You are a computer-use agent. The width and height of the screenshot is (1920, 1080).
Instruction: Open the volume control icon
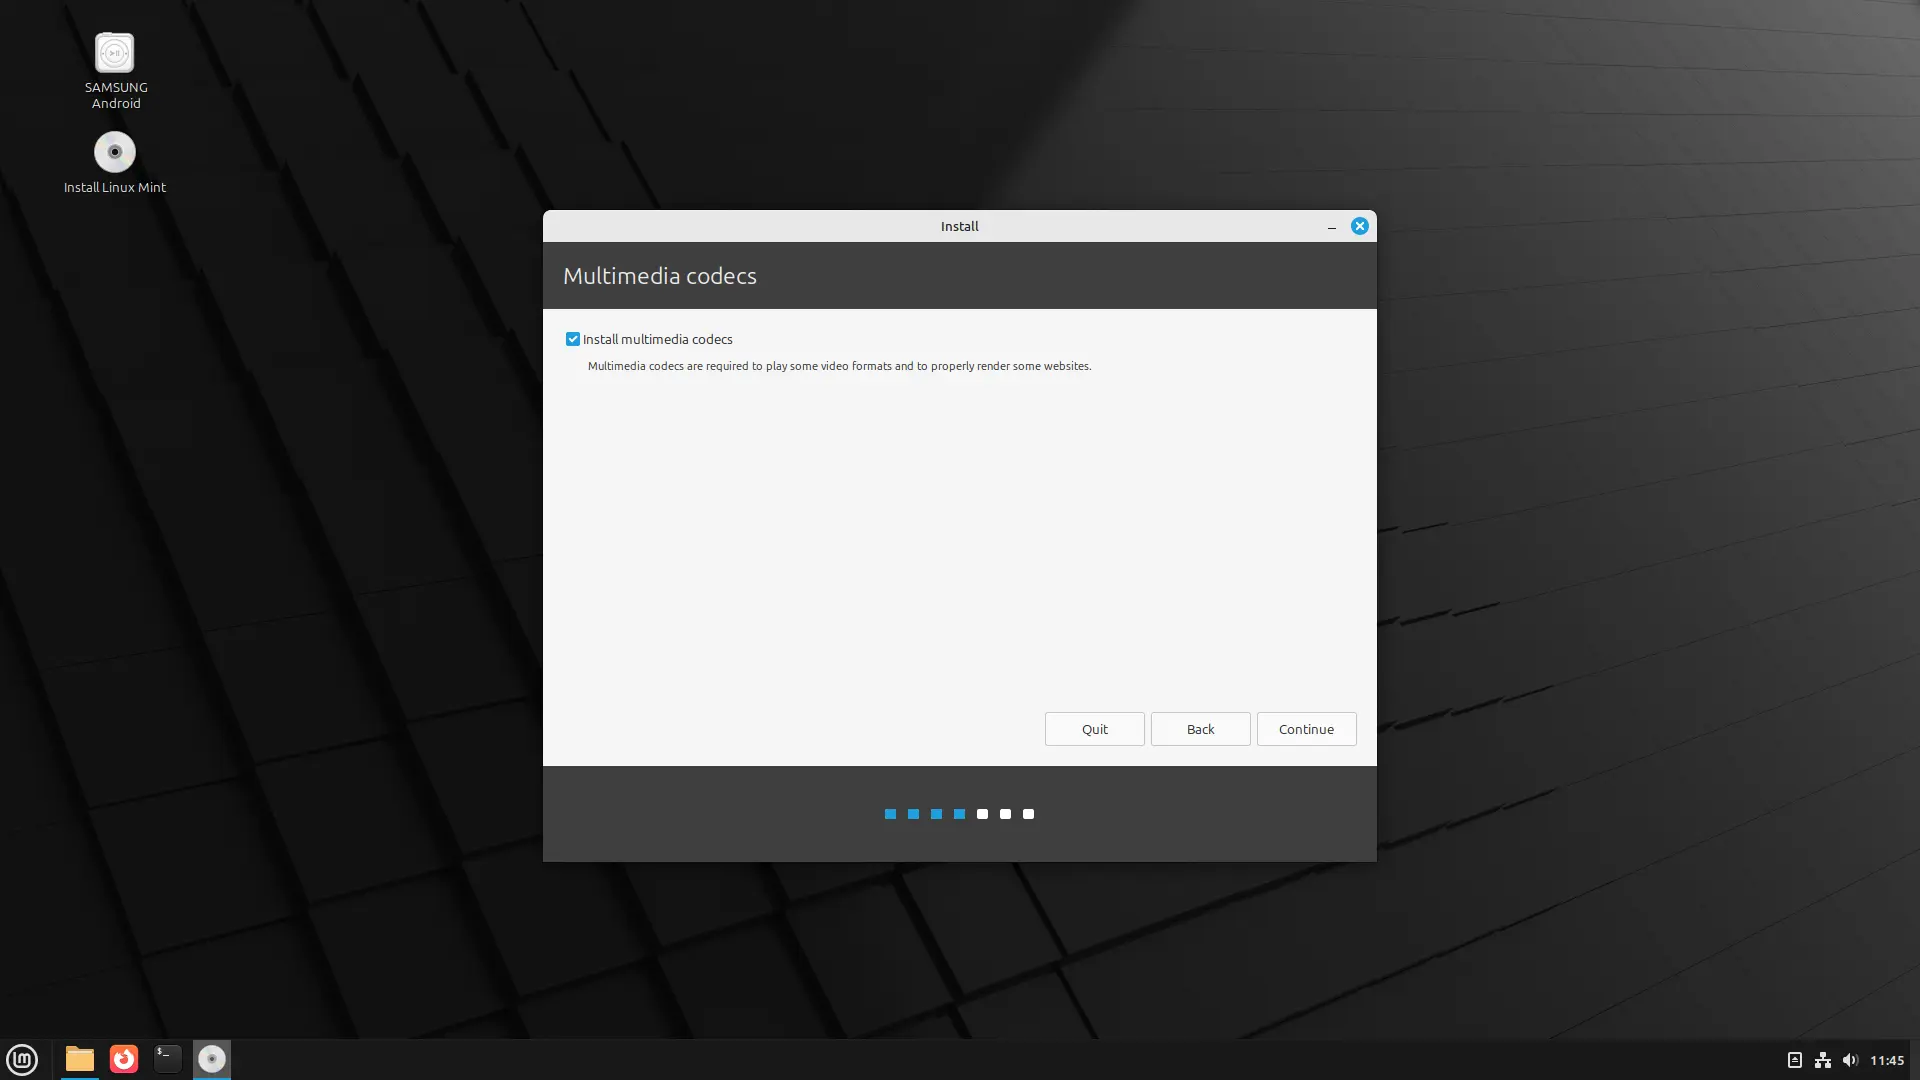pos(1850,1060)
